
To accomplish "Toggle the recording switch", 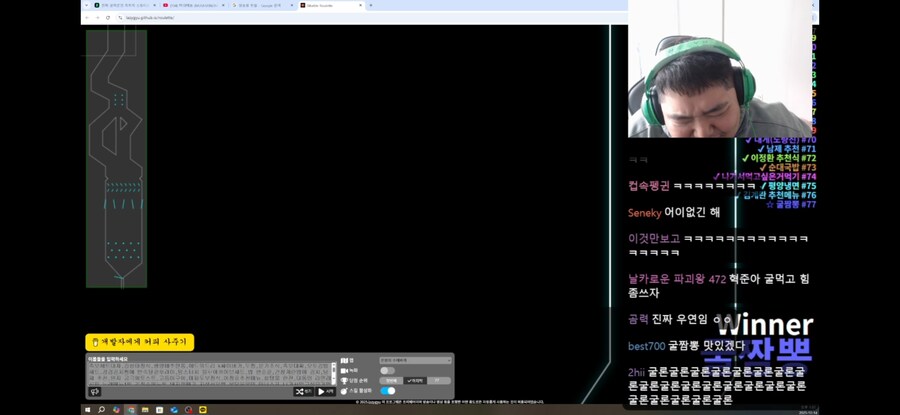I will (387, 370).
